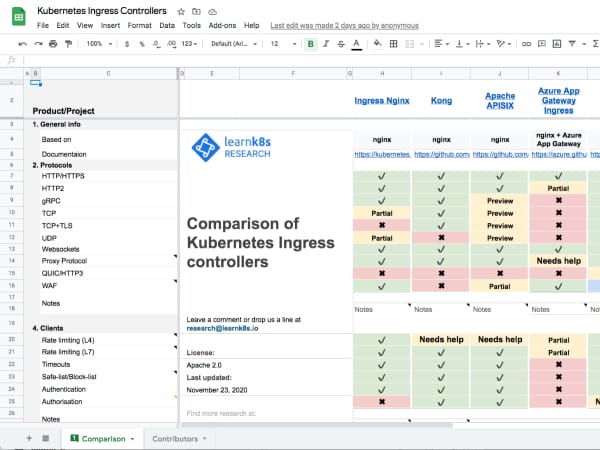Star the Kubernetes Ingress Controllers document
The width and height of the screenshot is (600, 450).
point(181,12)
